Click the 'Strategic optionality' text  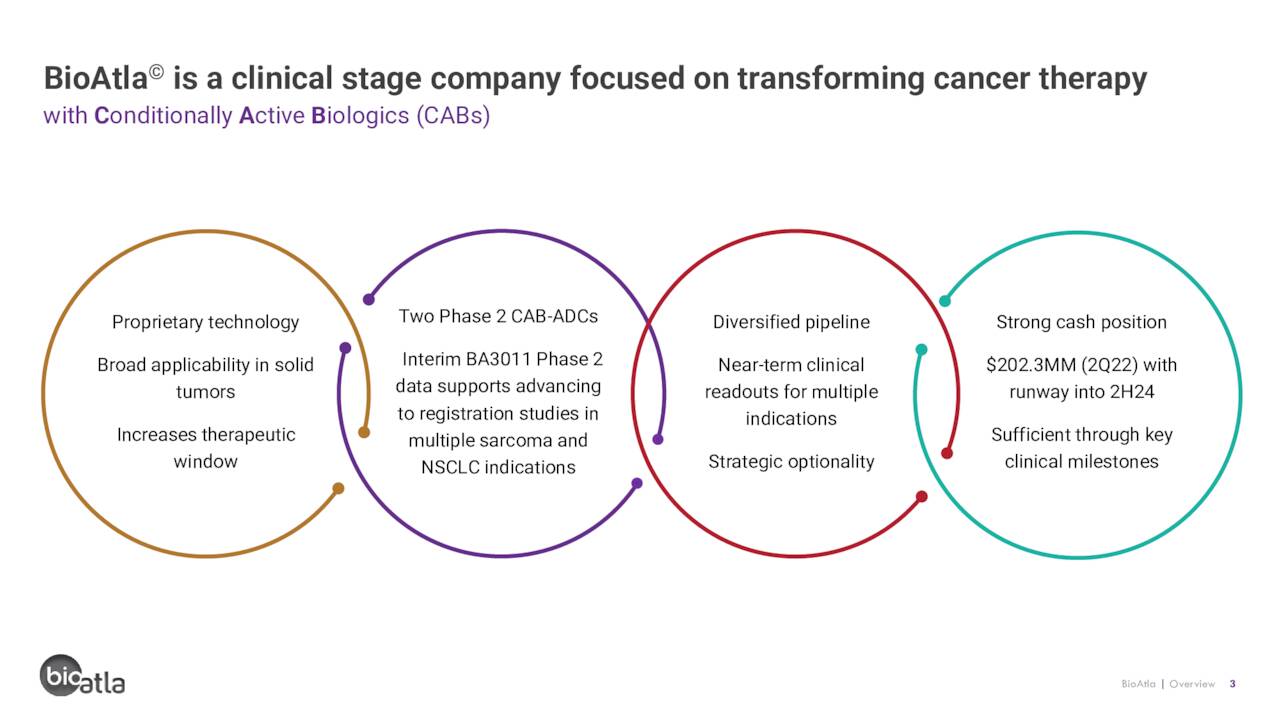click(791, 462)
